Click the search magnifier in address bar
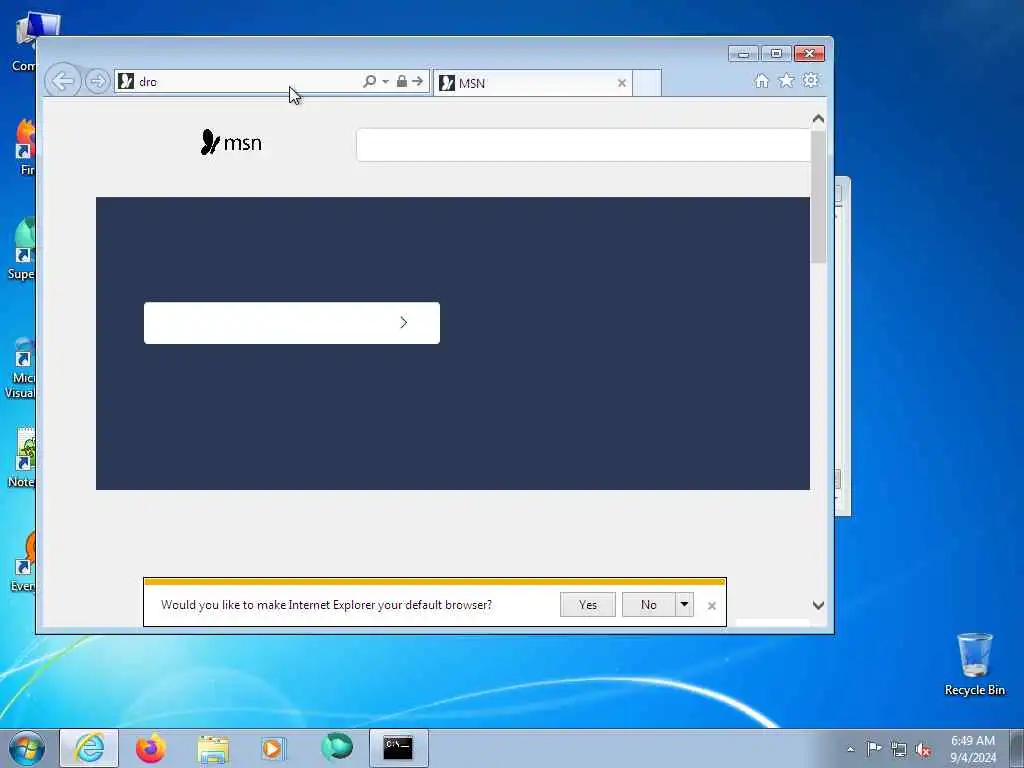This screenshot has height=768, width=1024. point(369,81)
